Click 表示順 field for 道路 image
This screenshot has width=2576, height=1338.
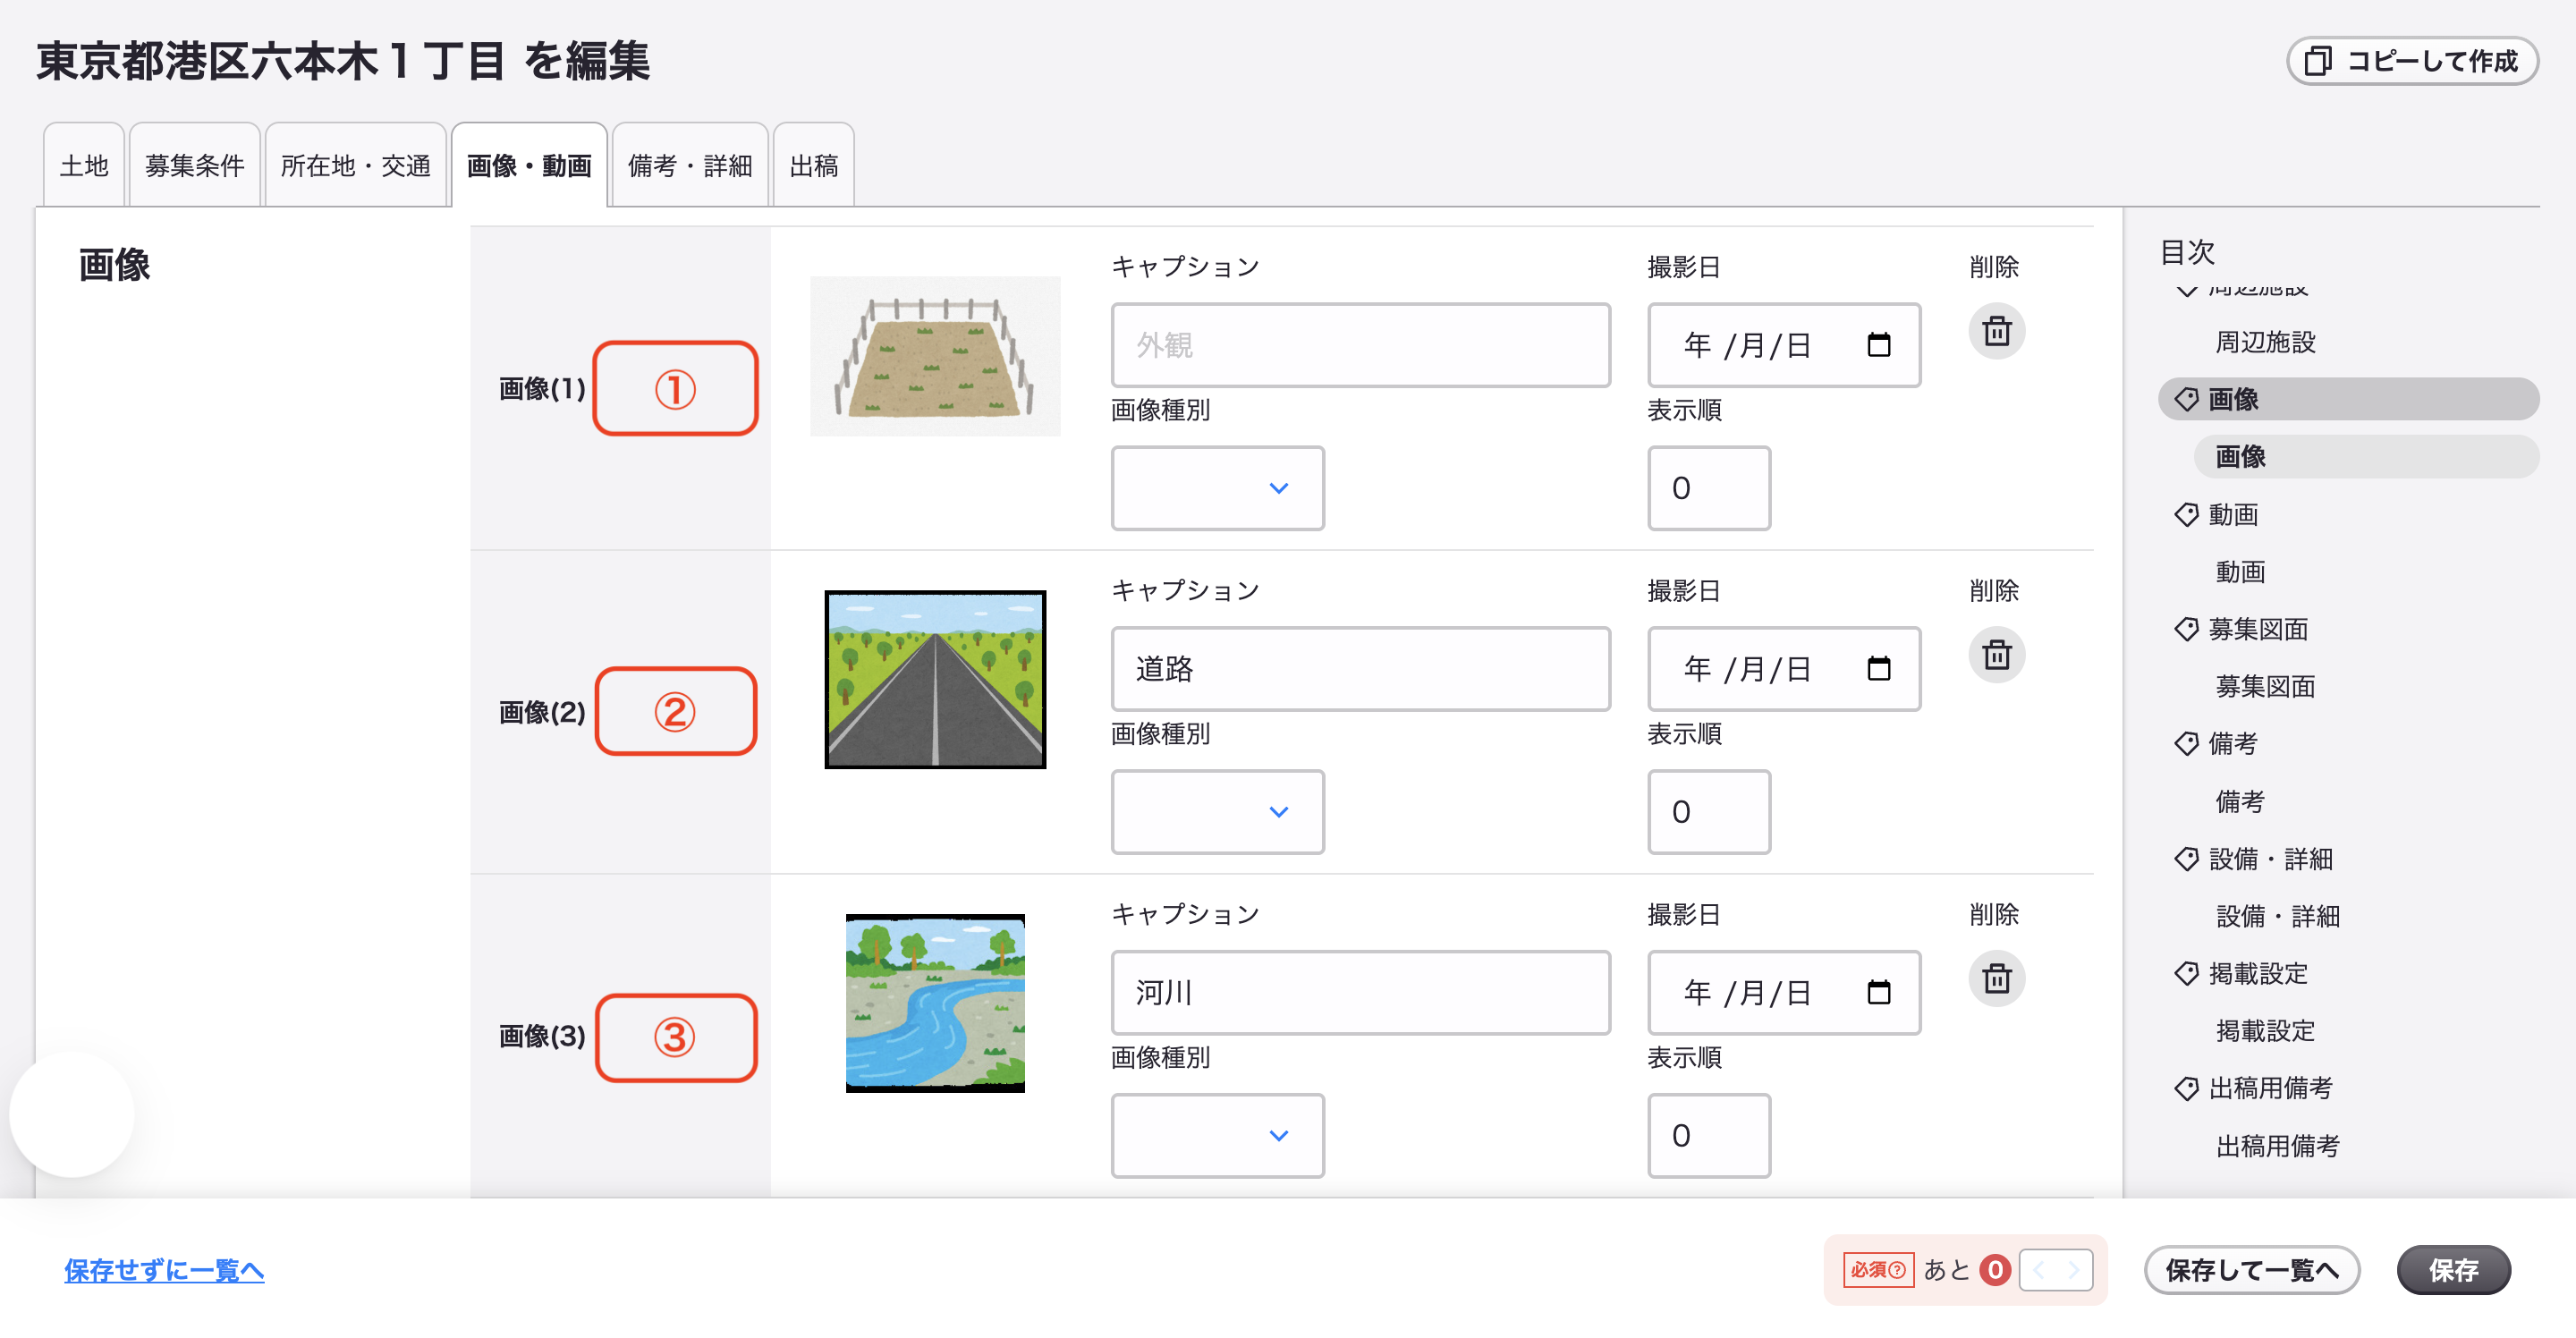pos(1709,812)
